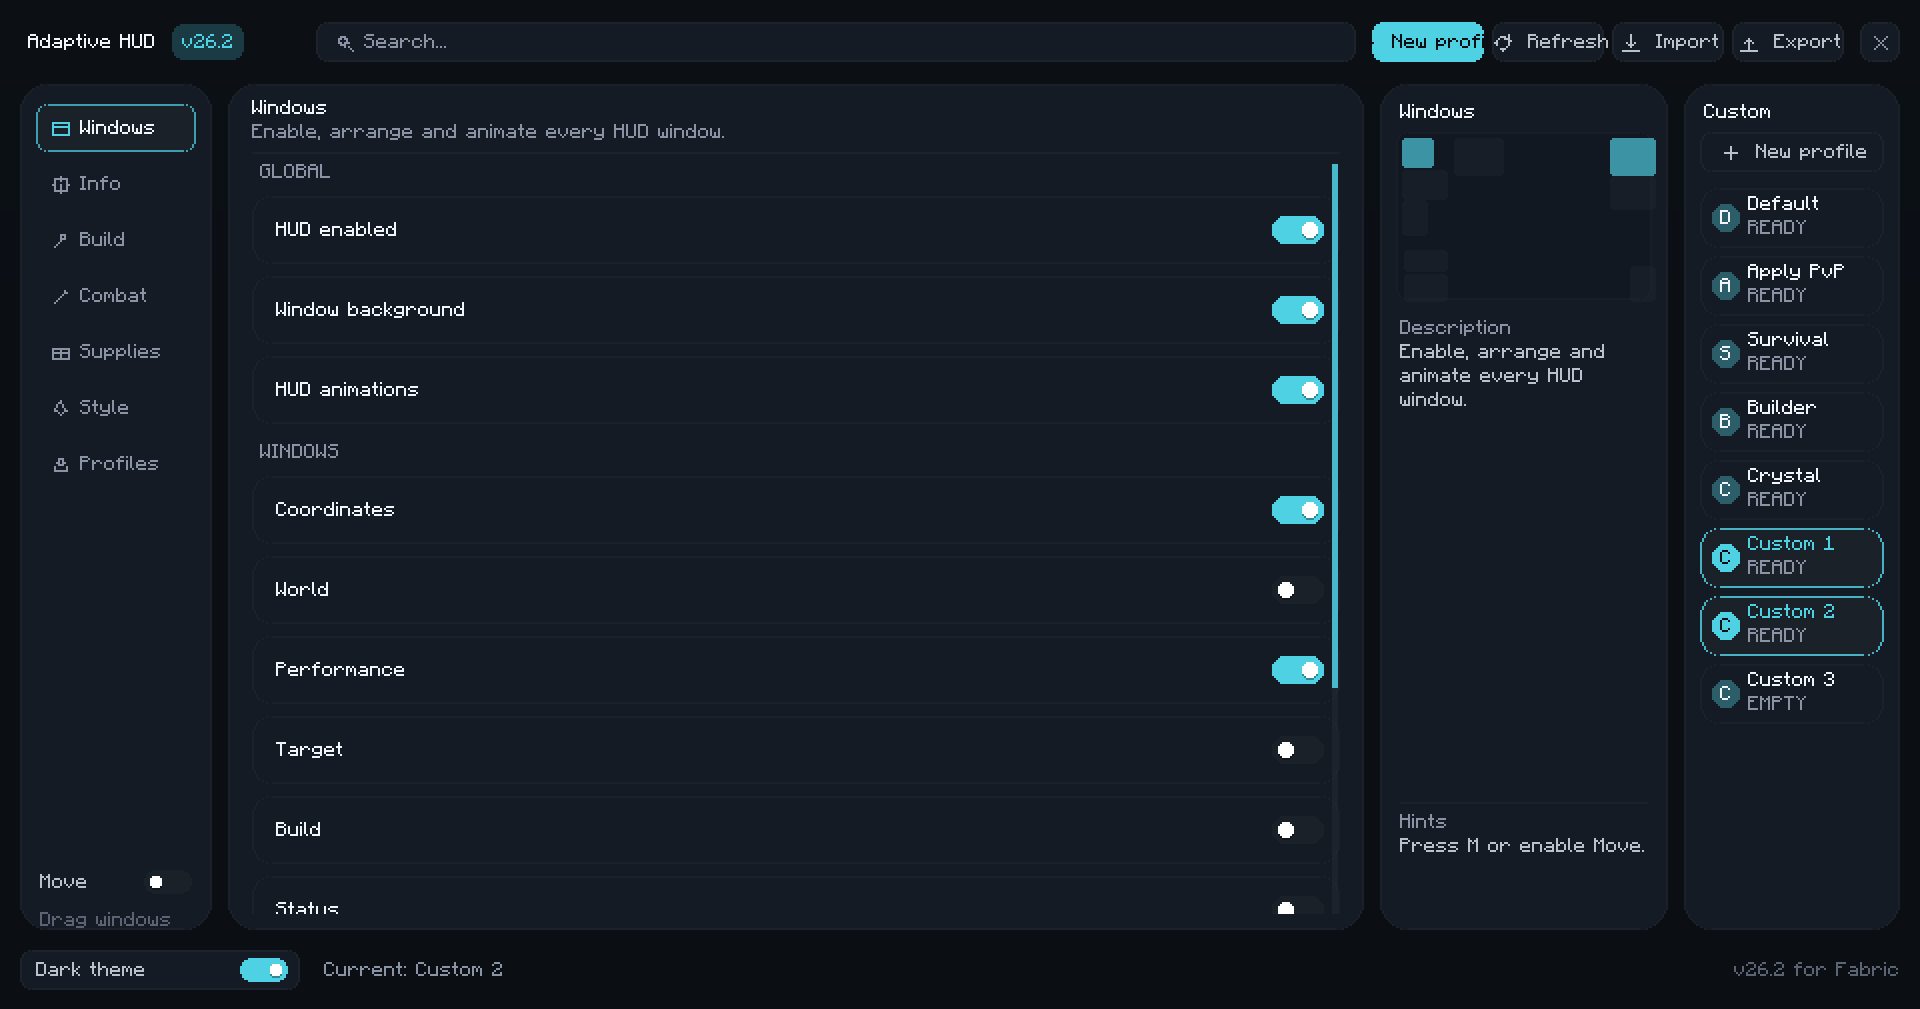Enable the Target window switch
1920x1009 pixels.
pyautogui.click(x=1298, y=750)
